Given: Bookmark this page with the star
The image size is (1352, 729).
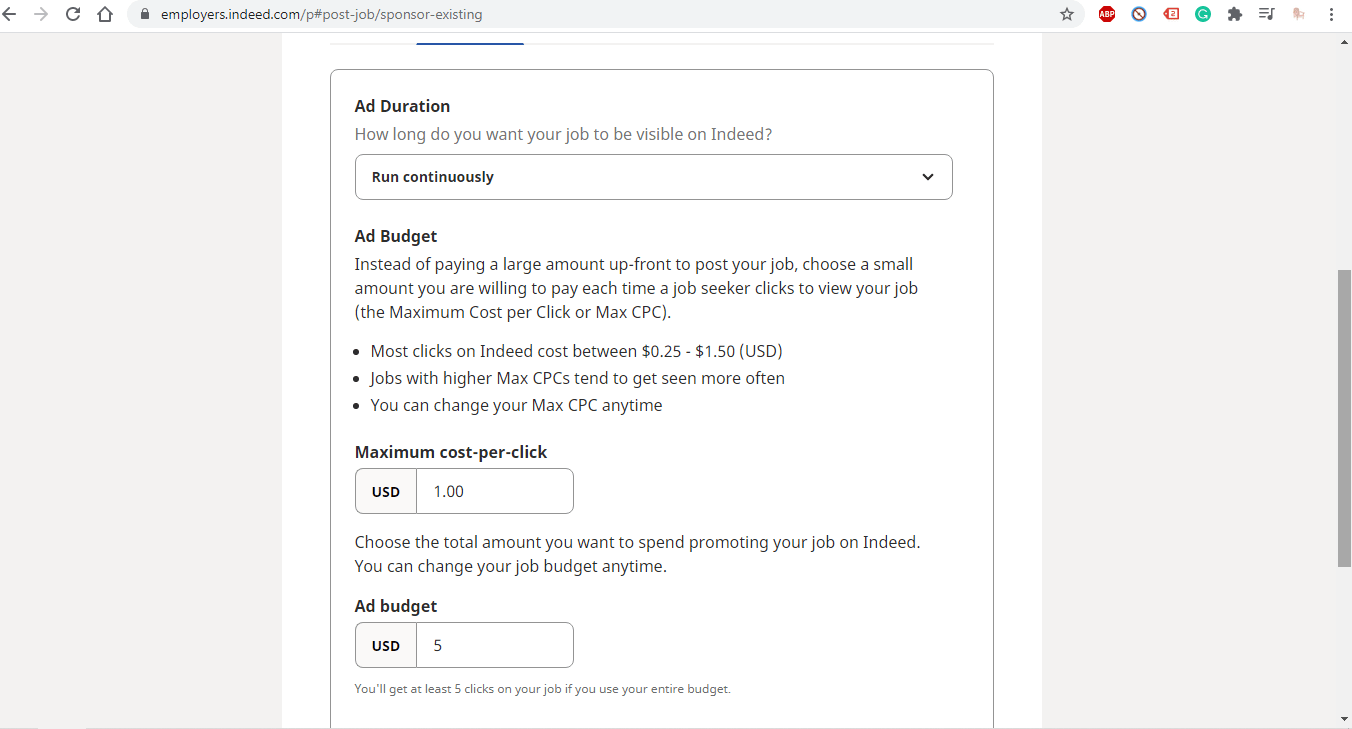Looking at the screenshot, I should coord(1067,14).
